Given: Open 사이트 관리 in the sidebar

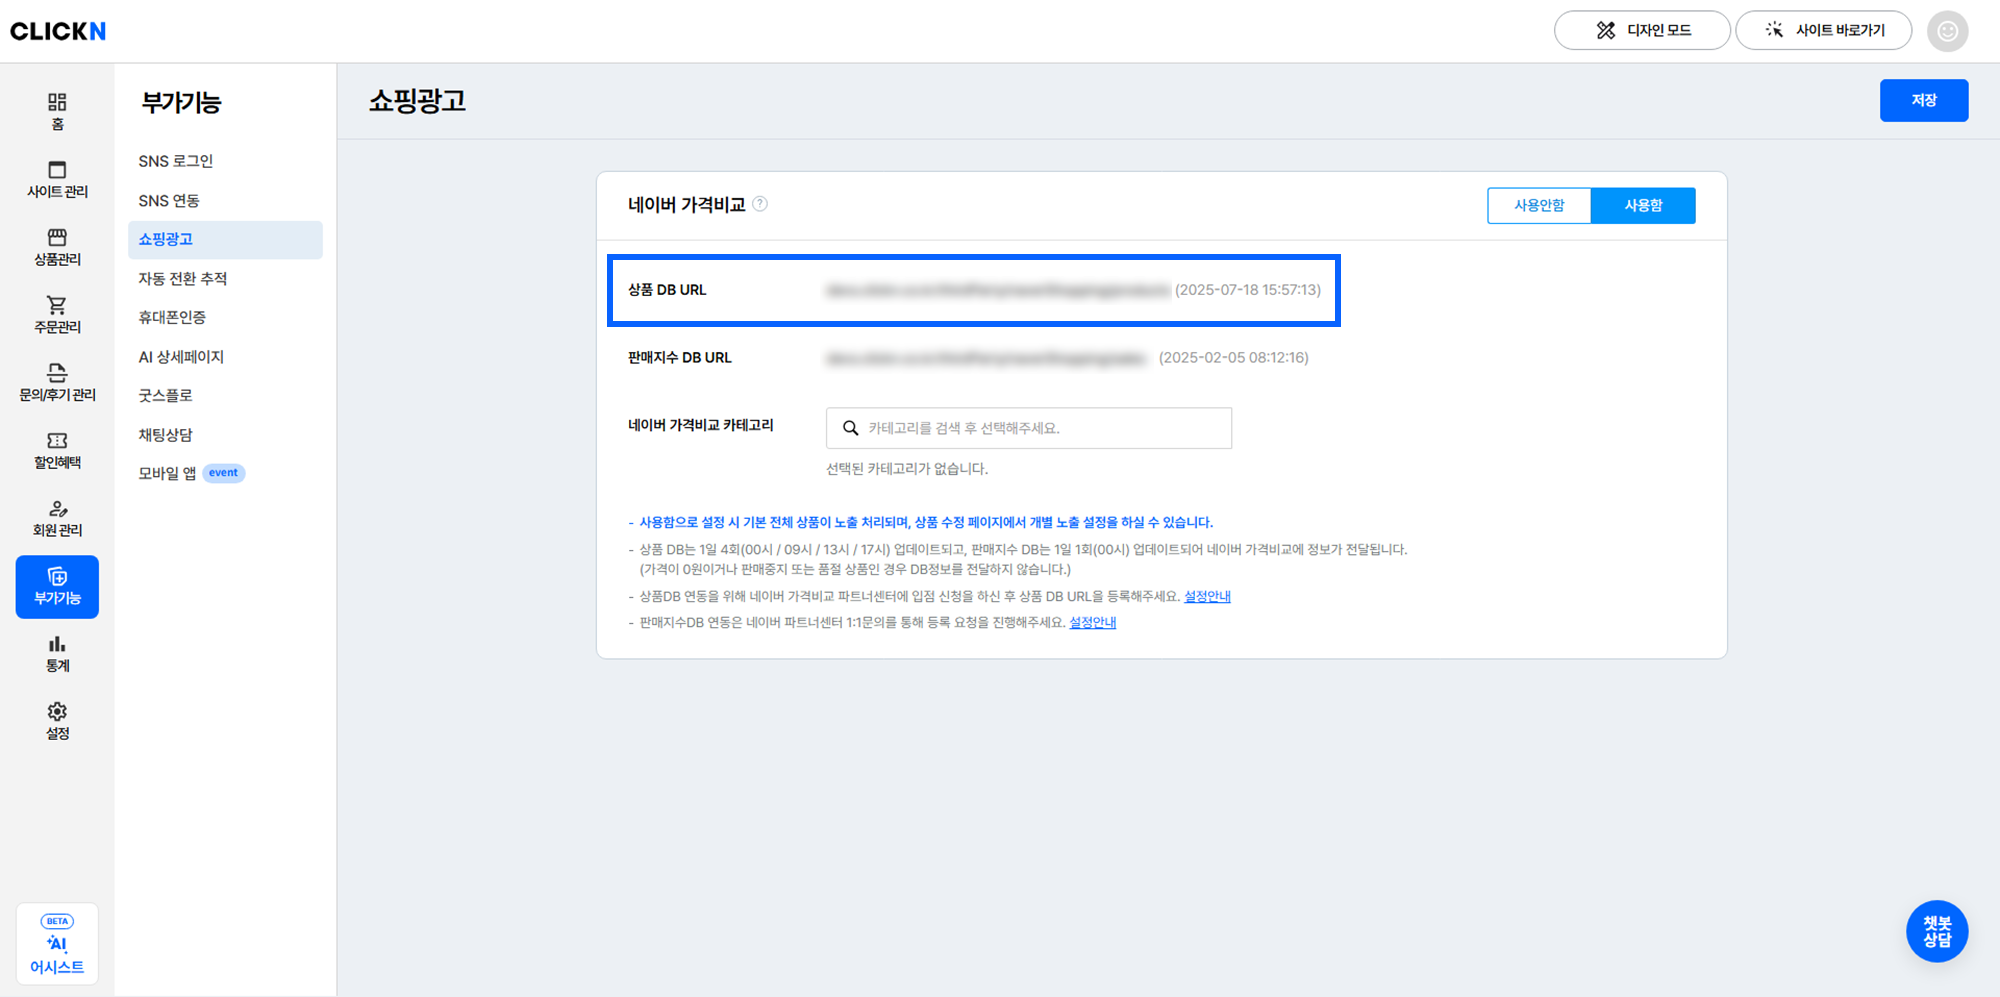Looking at the screenshot, I should click(x=57, y=179).
